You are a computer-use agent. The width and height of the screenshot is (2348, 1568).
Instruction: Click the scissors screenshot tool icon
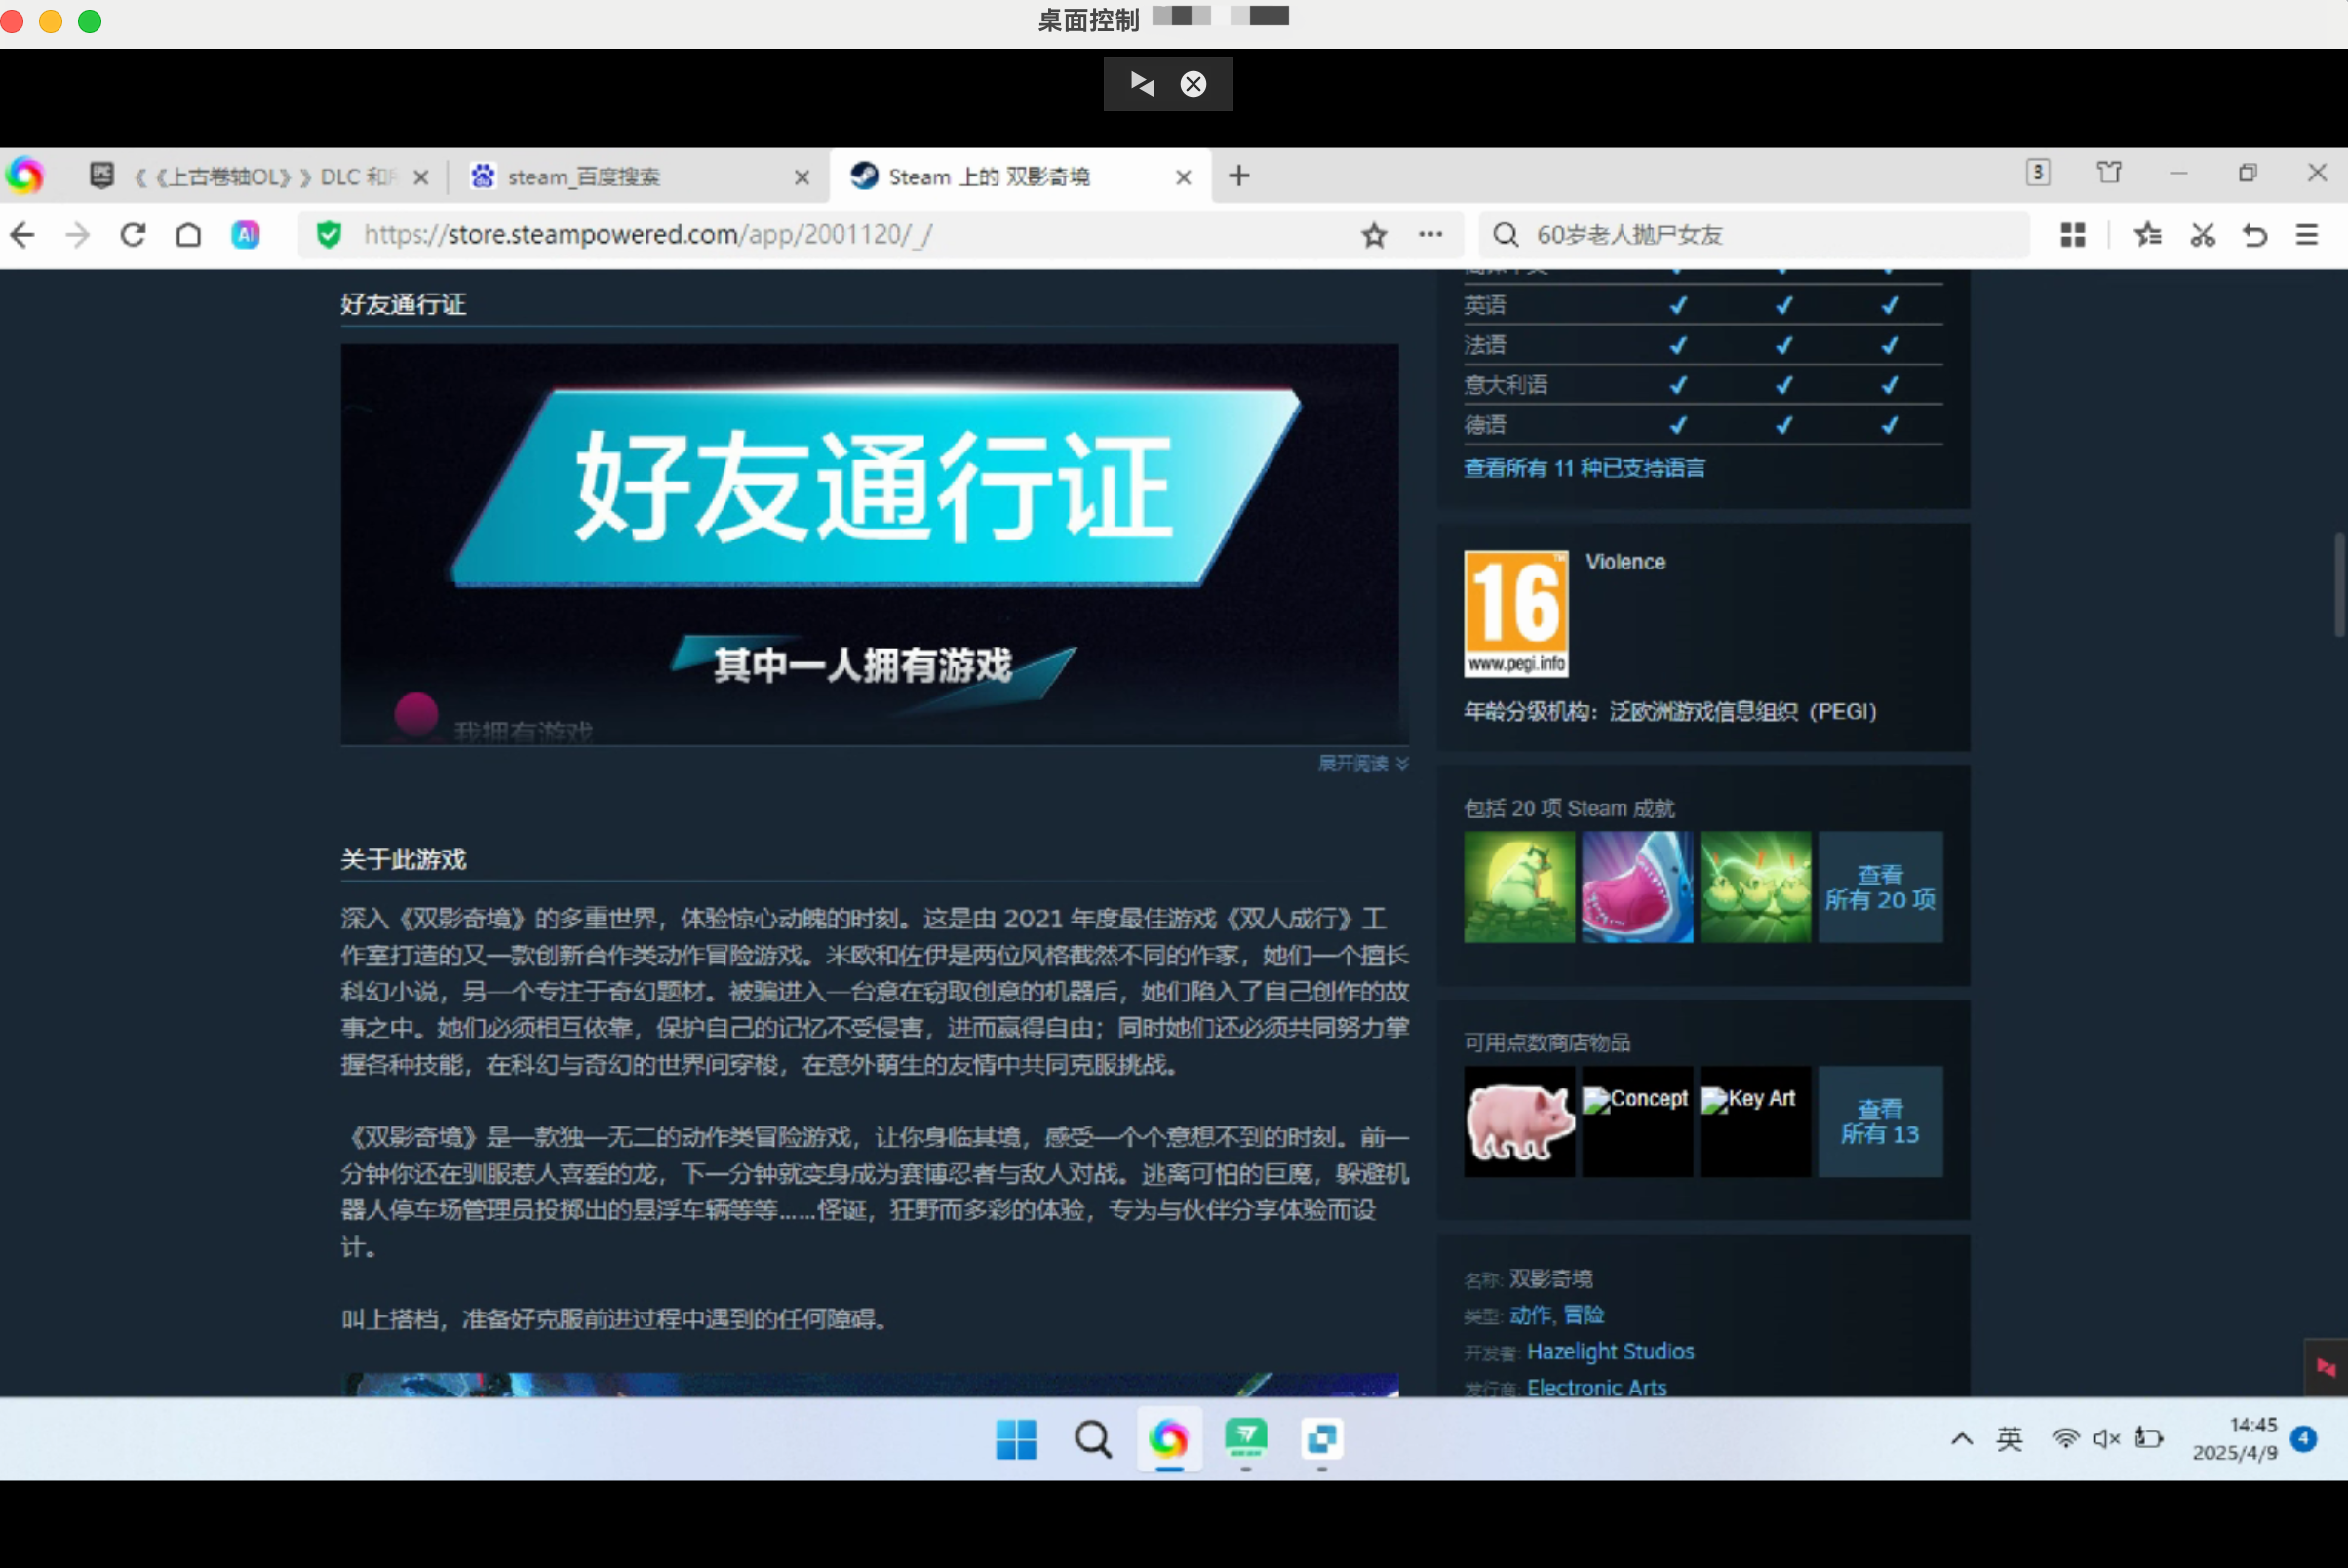[2201, 234]
